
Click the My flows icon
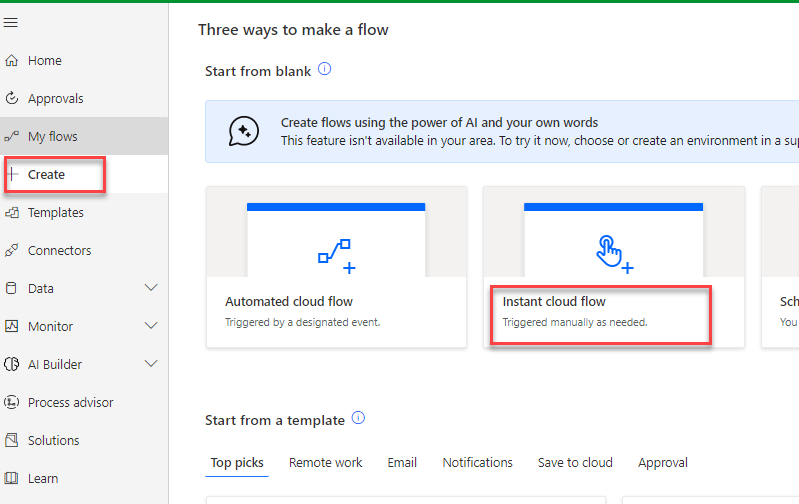point(11,136)
